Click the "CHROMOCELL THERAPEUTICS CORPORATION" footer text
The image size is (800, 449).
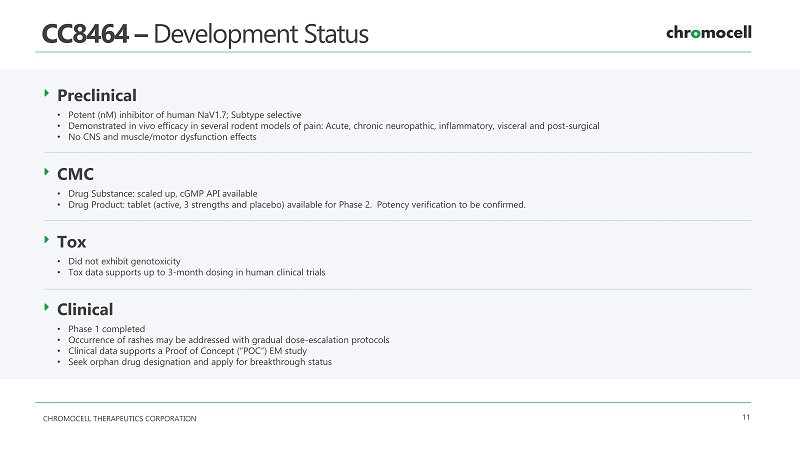(x=119, y=418)
